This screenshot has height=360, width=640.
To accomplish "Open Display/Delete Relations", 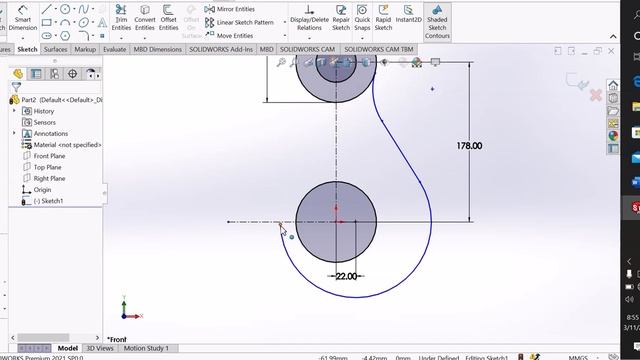I will coord(309,18).
